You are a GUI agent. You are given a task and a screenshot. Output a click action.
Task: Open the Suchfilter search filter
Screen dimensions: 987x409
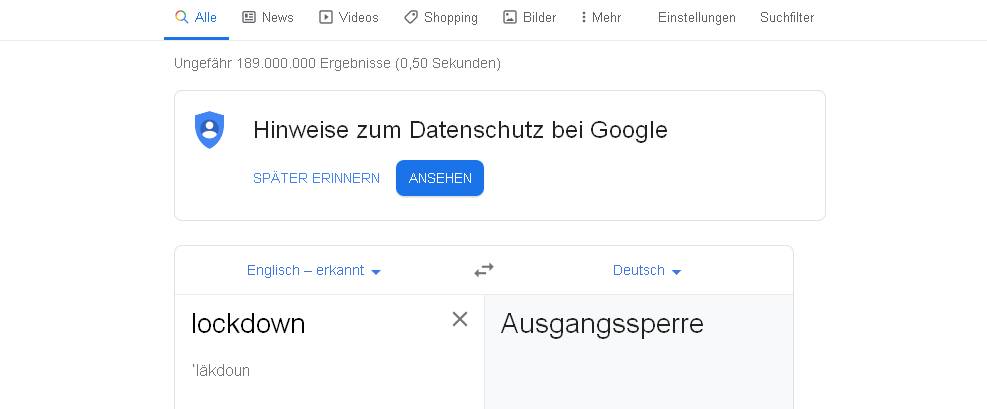[787, 18]
